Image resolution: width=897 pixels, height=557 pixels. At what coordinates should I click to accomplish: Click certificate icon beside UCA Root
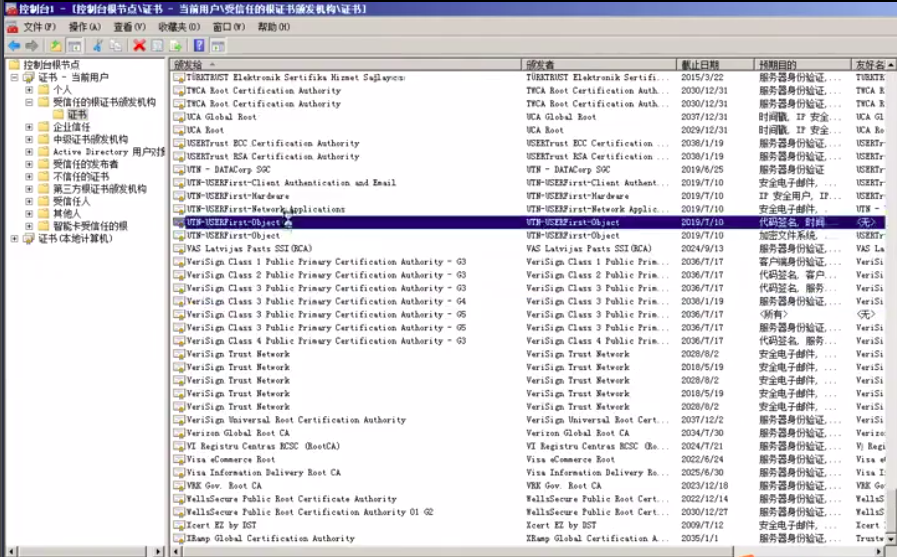point(179,130)
